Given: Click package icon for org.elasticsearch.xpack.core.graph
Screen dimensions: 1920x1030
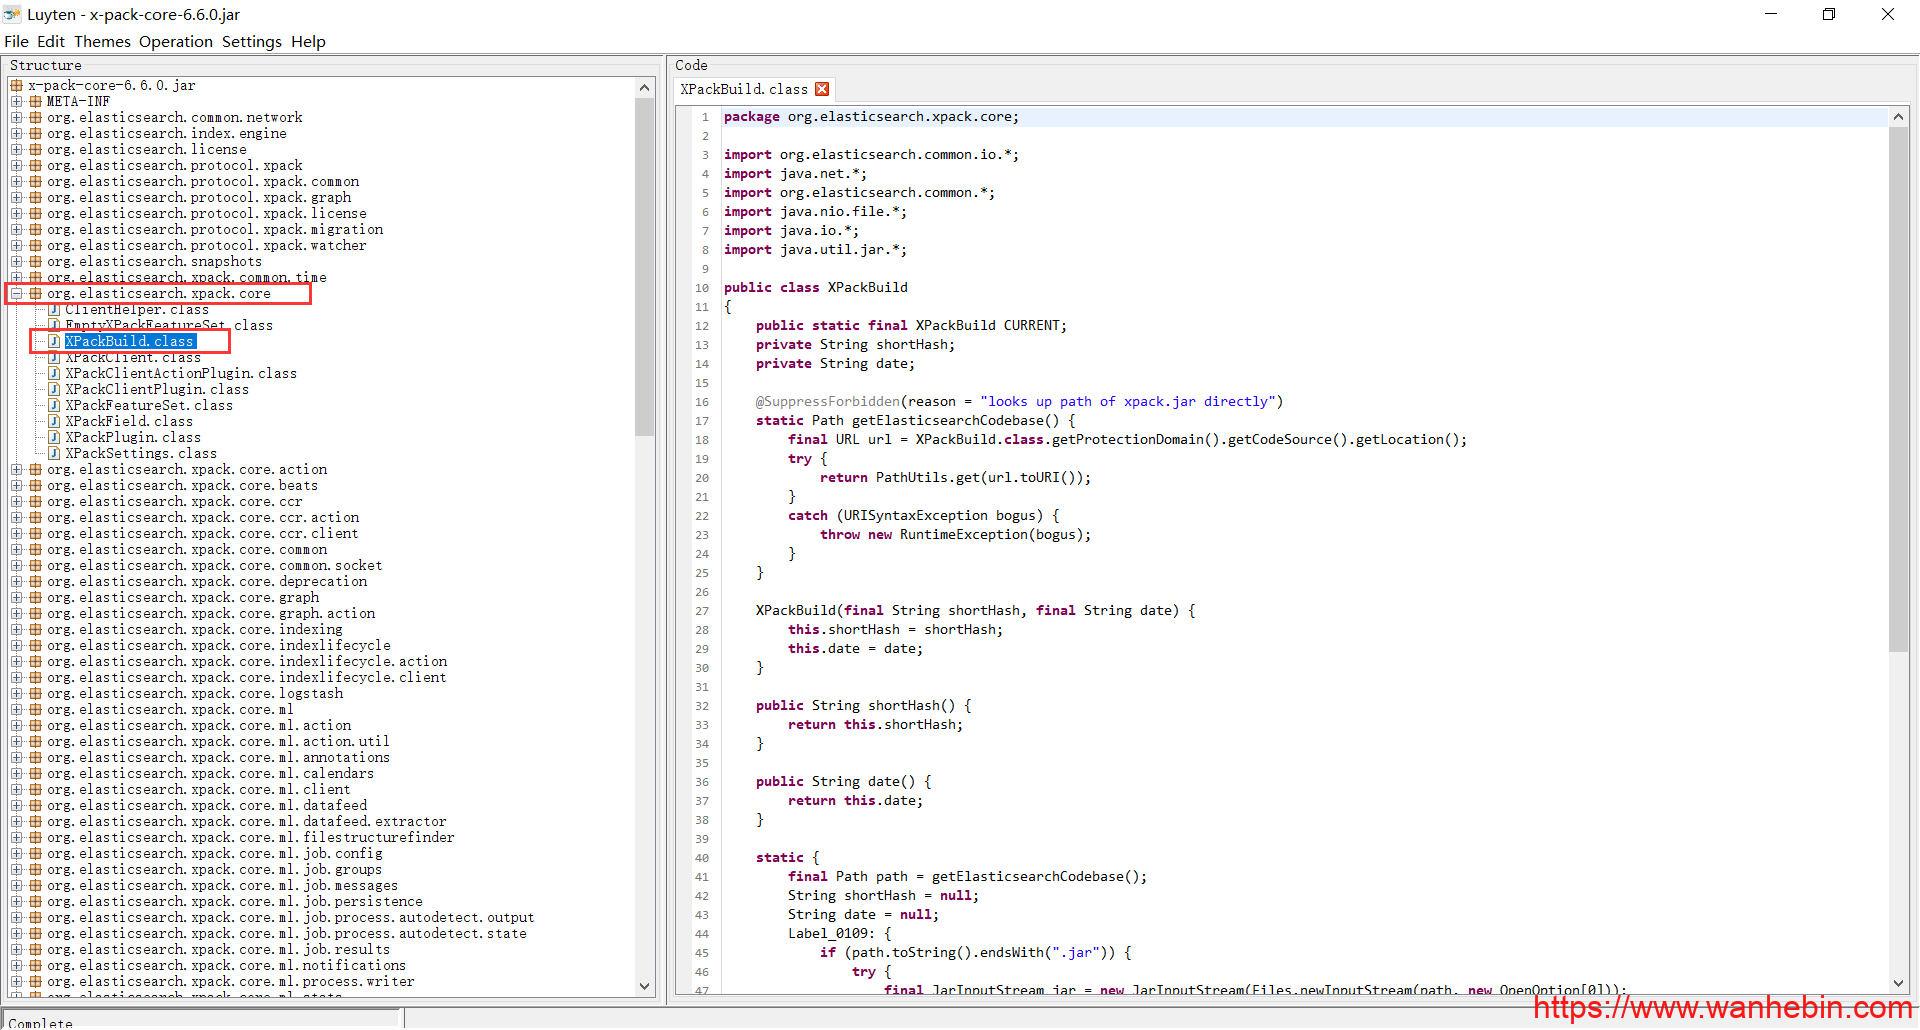Looking at the screenshot, I should tap(36, 598).
